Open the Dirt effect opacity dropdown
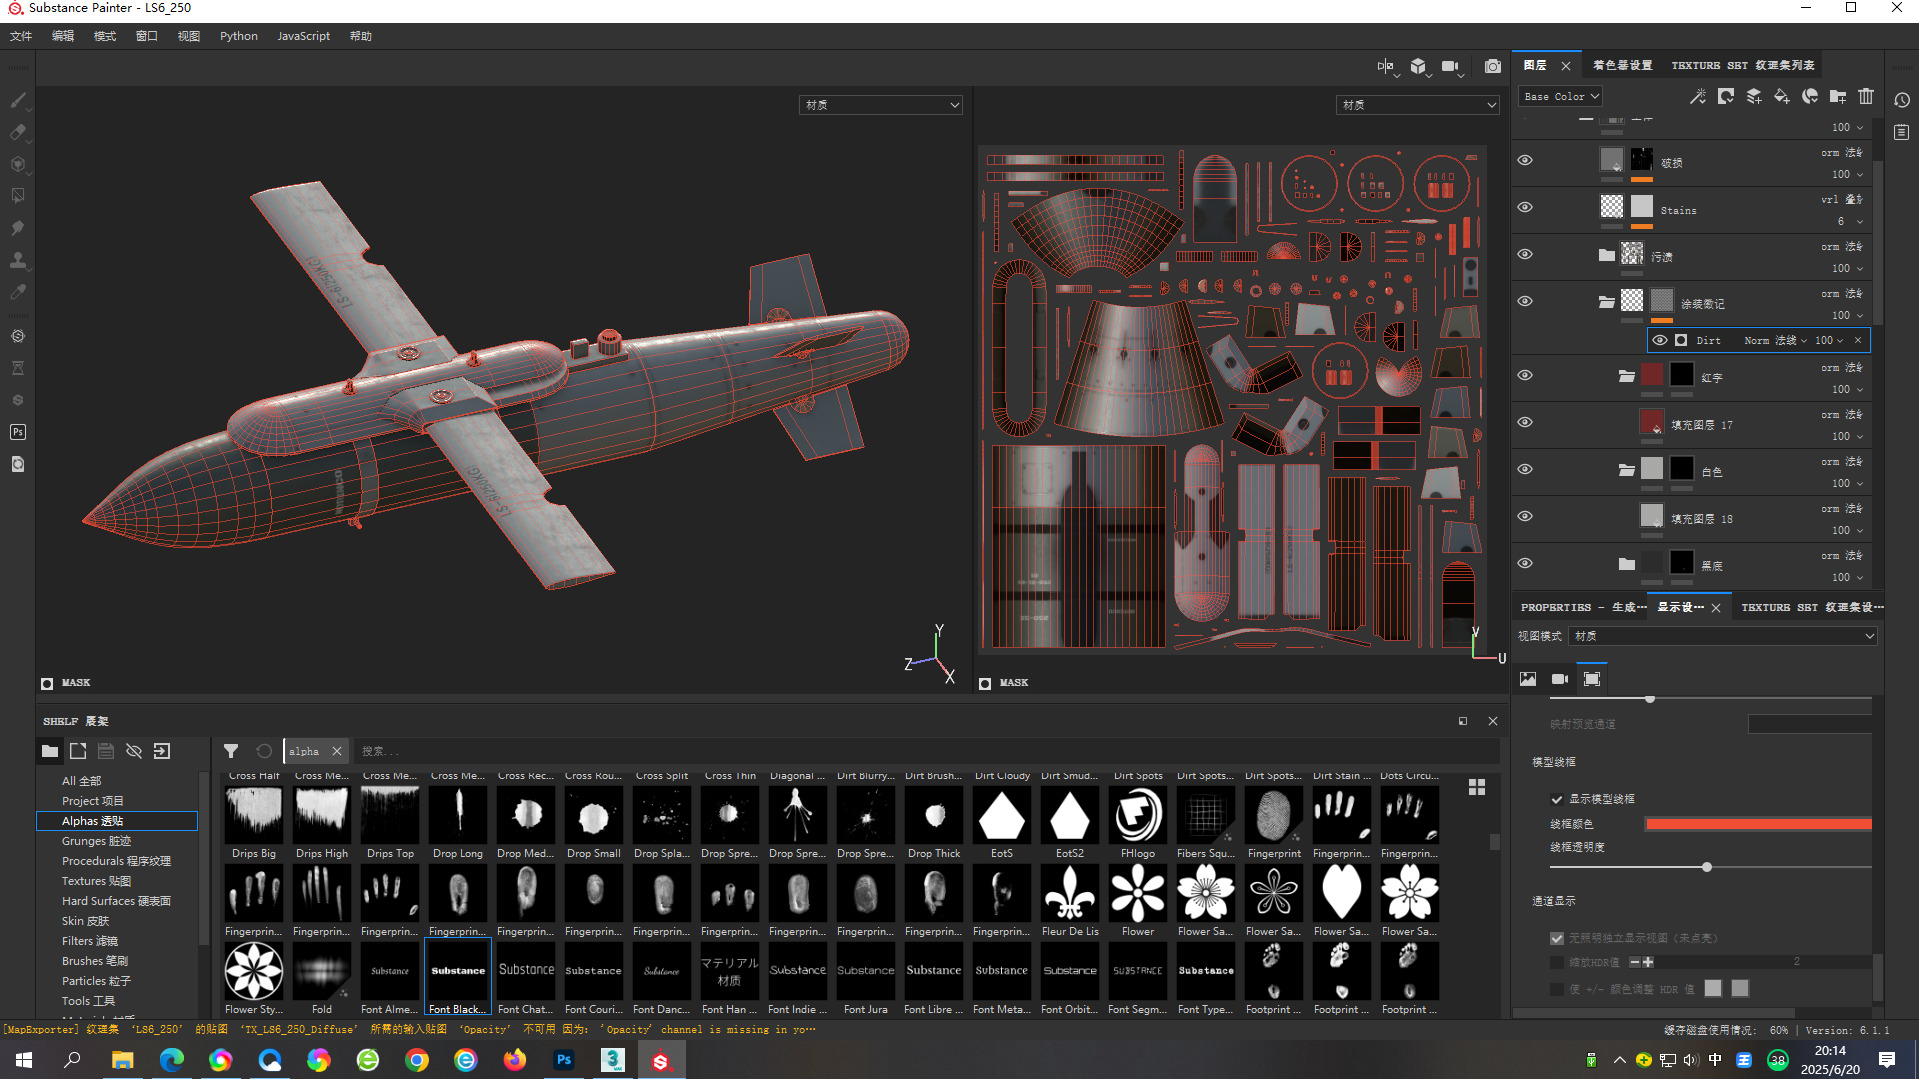Image resolution: width=1919 pixels, height=1079 pixels. (x=1829, y=340)
